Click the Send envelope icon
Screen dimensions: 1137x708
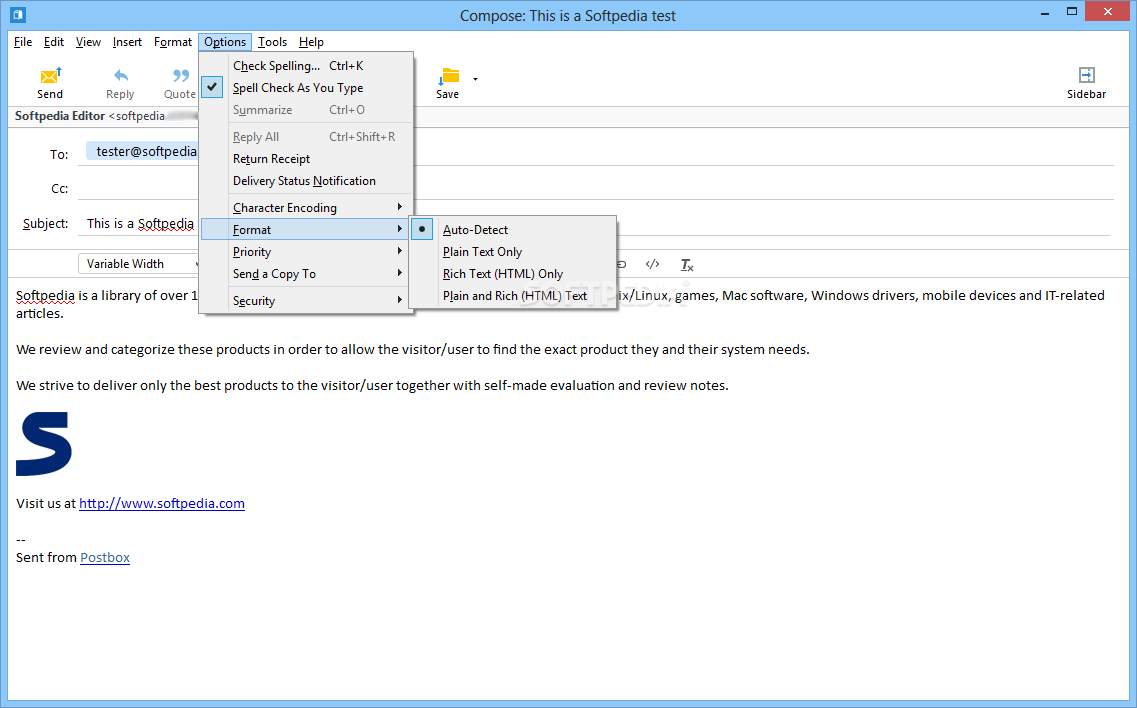click(x=50, y=75)
